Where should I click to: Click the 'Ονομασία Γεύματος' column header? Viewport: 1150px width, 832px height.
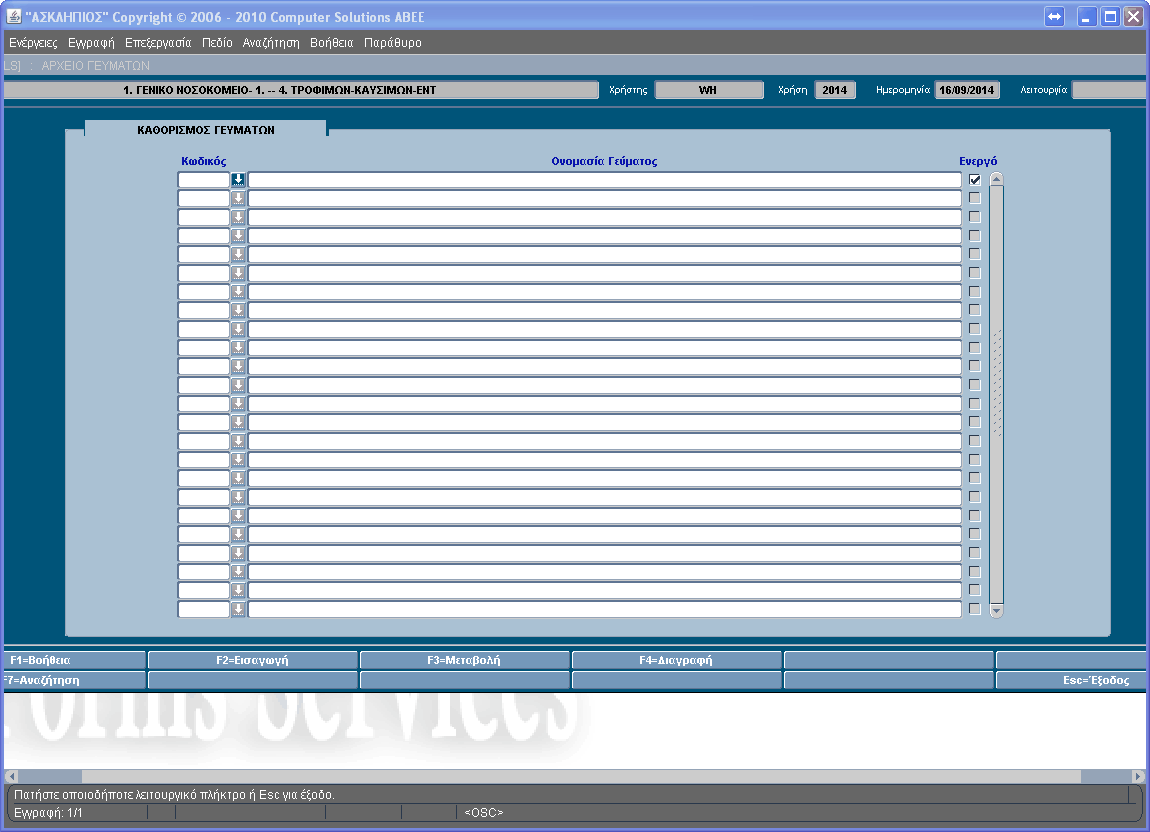[x=604, y=161]
